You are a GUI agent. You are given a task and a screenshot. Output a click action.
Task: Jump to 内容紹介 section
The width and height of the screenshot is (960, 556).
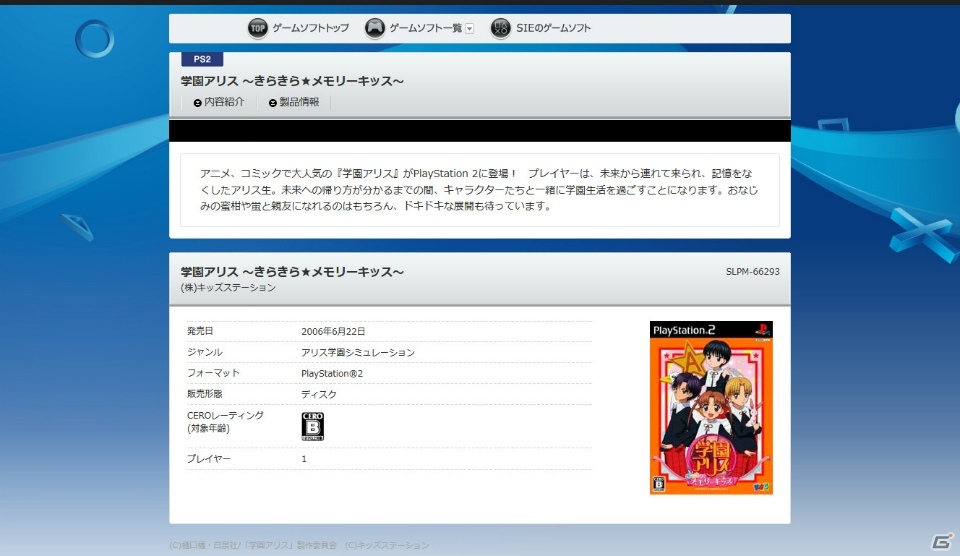224,102
